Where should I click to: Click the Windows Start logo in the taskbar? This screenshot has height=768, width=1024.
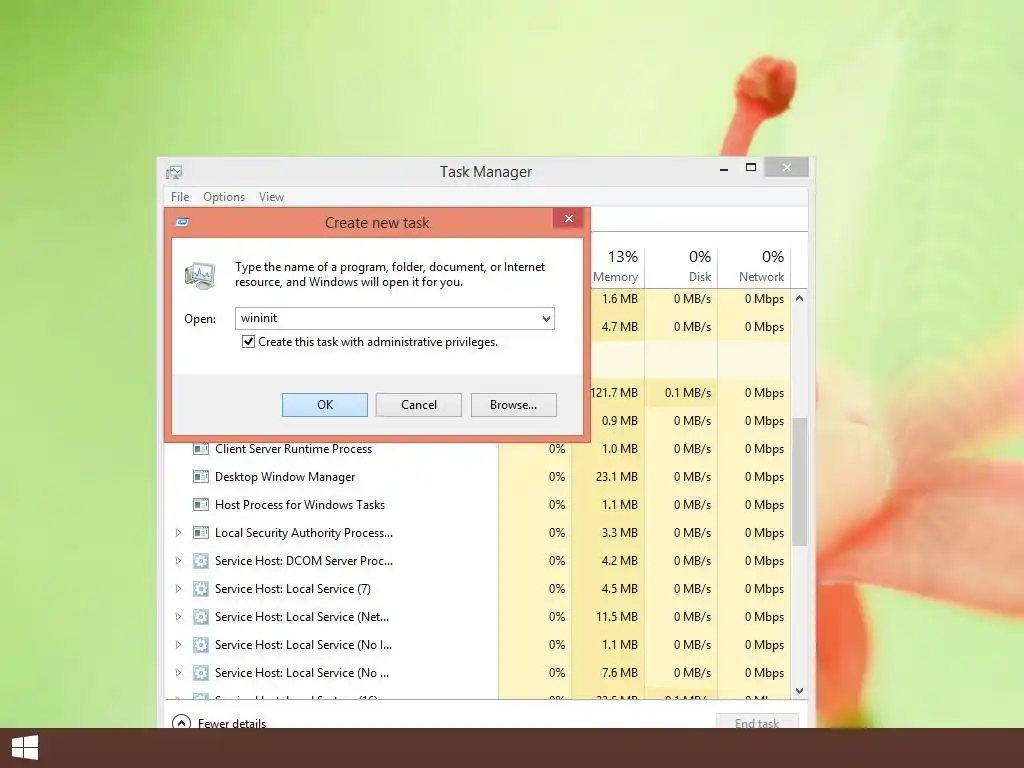click(x=25, y=748)
